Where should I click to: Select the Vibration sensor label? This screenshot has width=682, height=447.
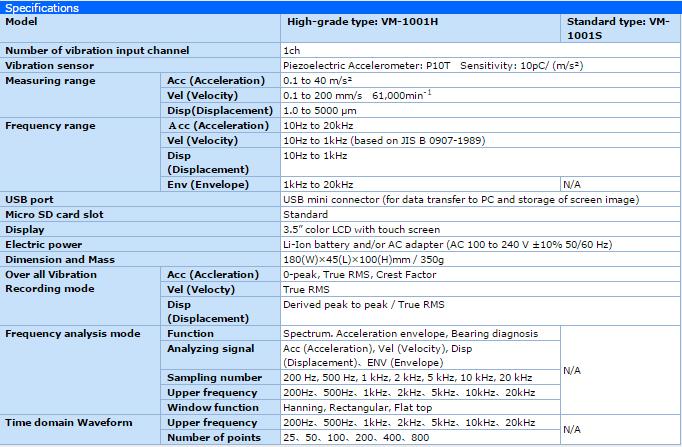point(49,66)
